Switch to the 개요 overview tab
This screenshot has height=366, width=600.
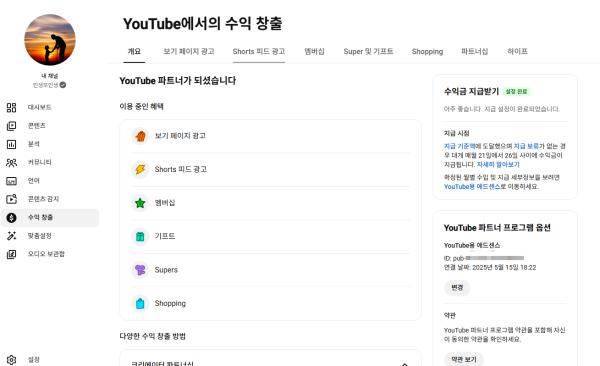[x=134, y=51]
